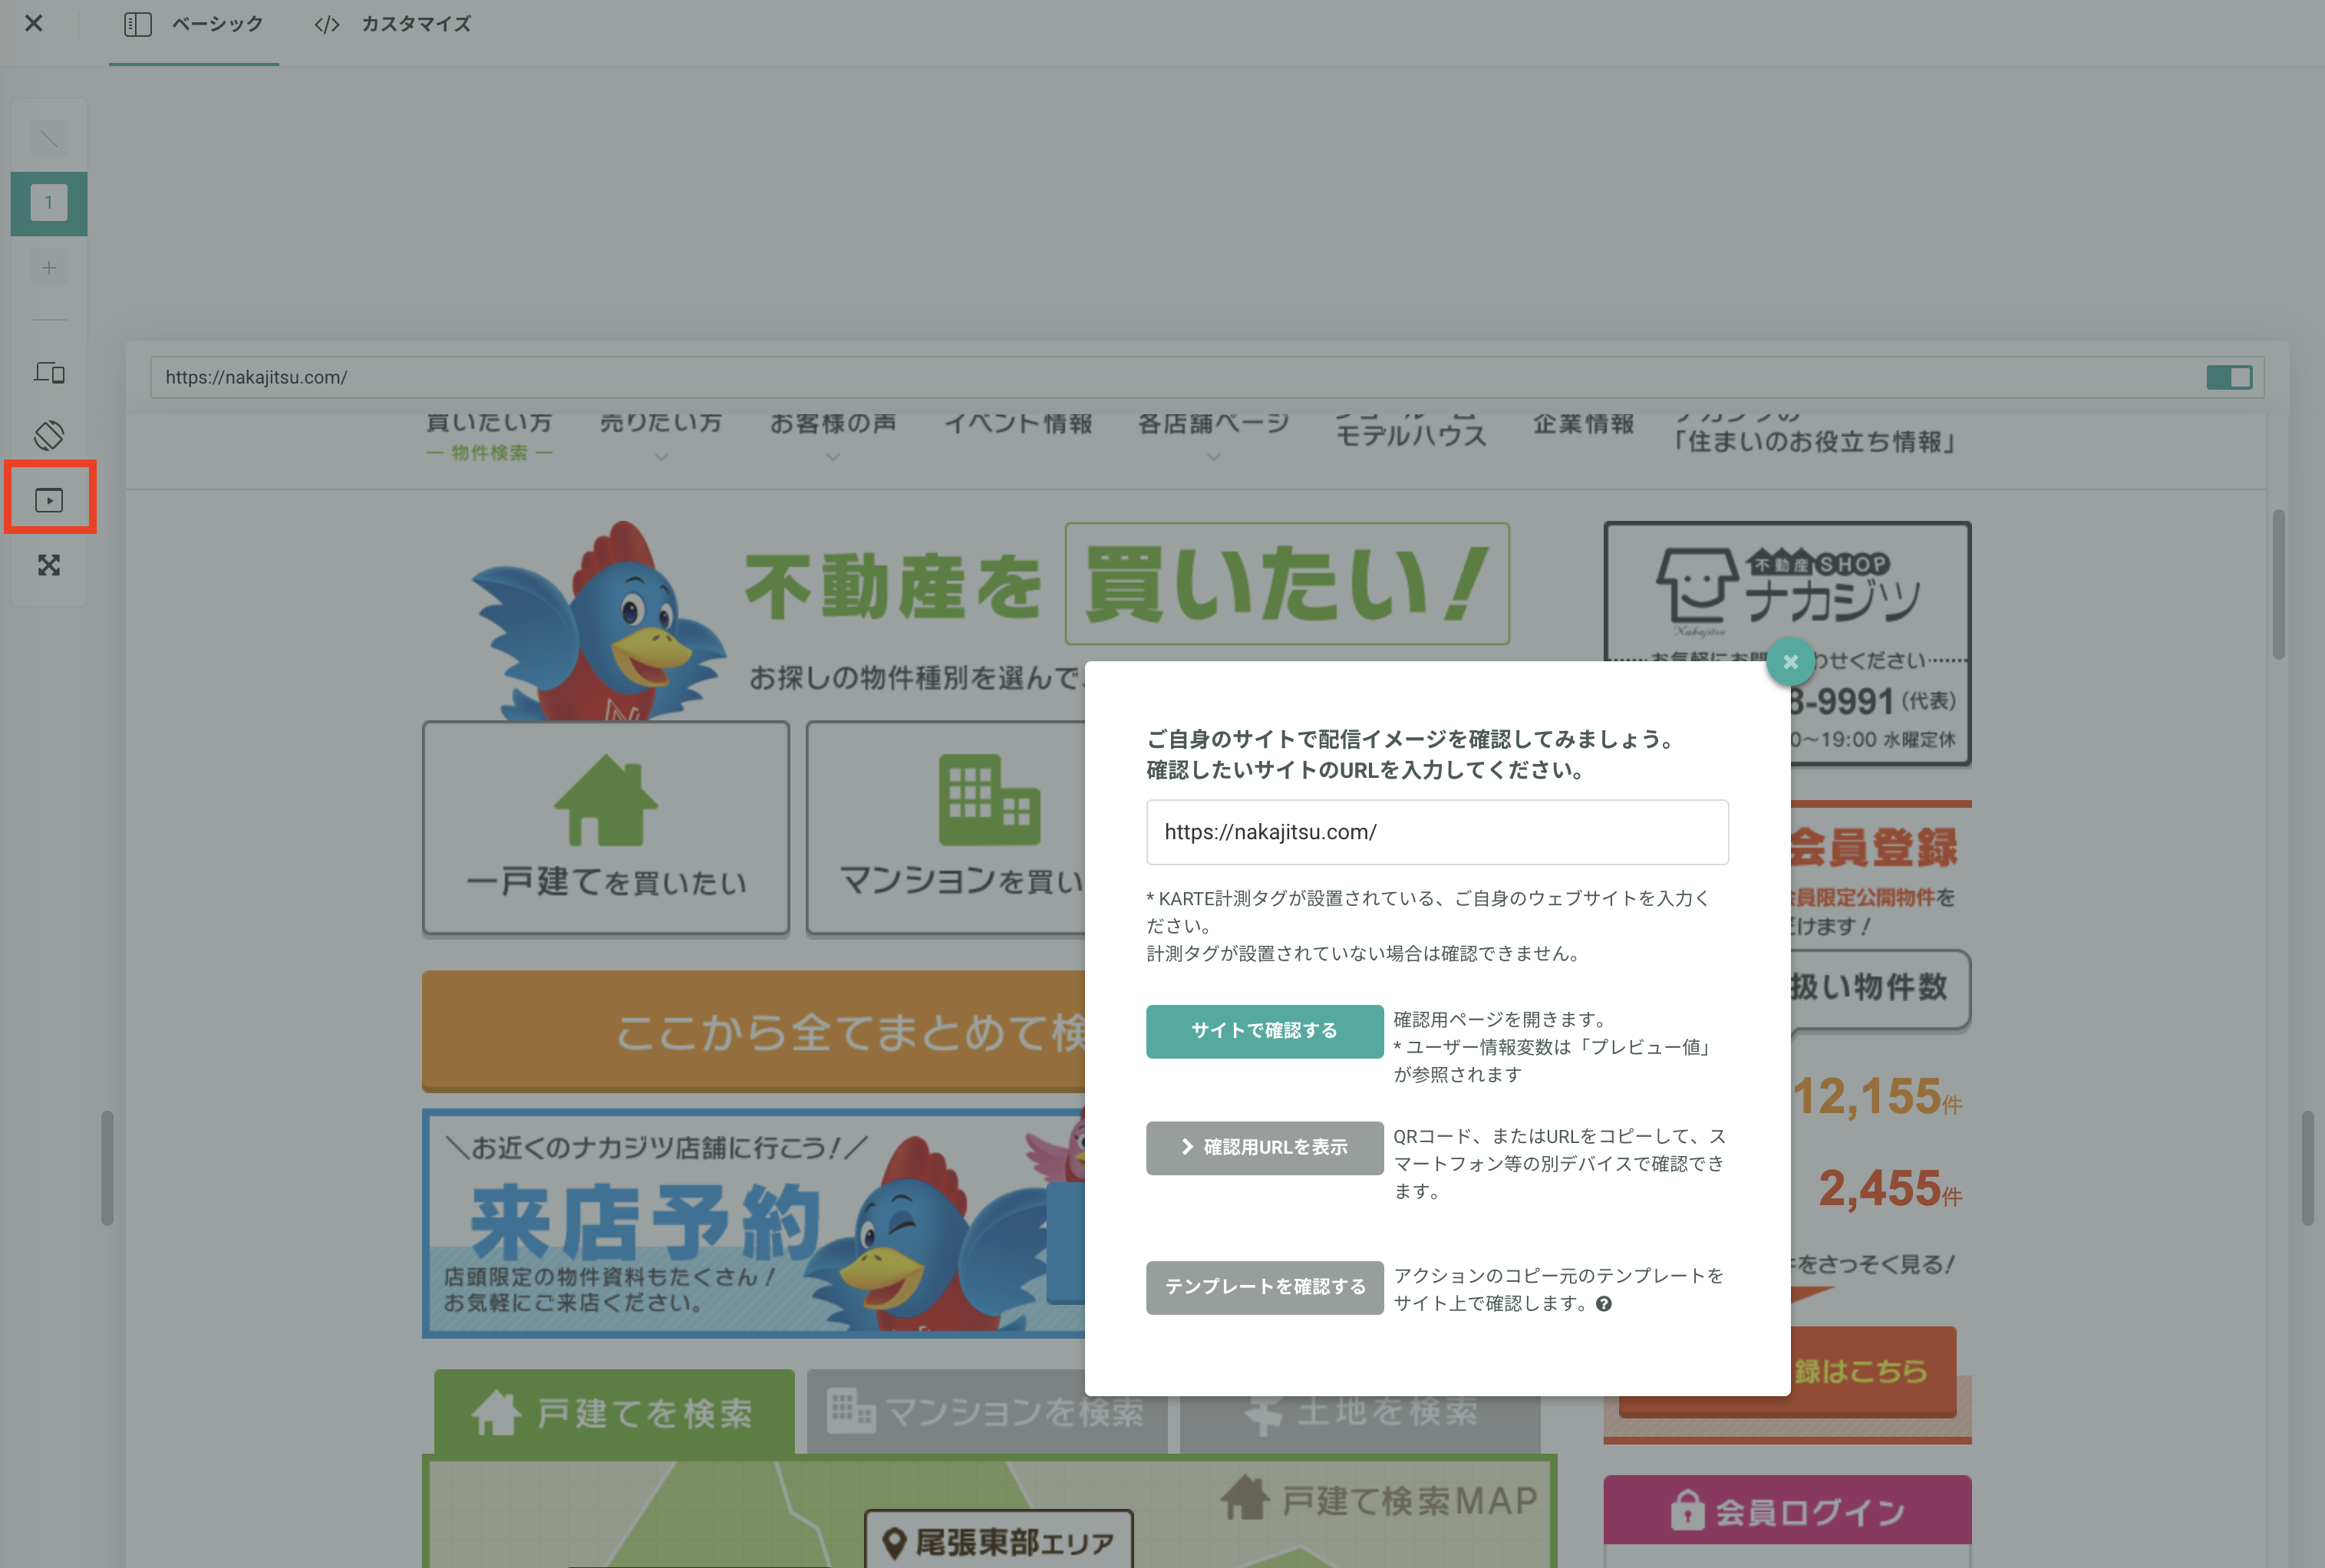Switch device preview with PC/mobile icon
Image resolution: width=2325 pixels, height=1568 pixels.
(49, 373)
